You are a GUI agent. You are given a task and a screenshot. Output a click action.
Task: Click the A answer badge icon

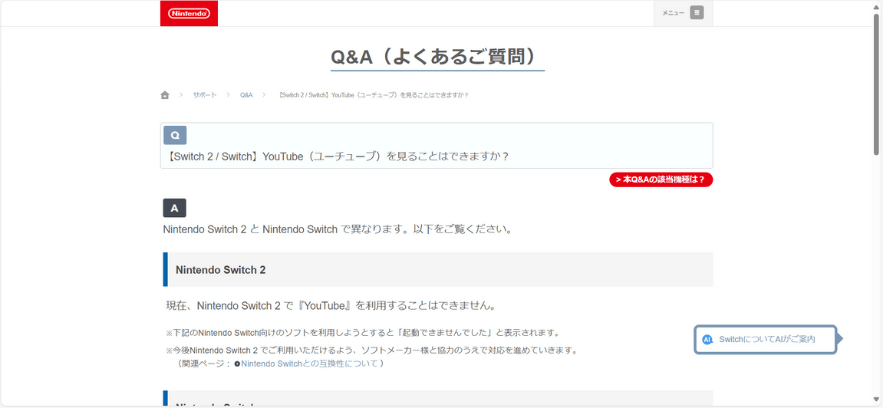pyautogui.click(x=175, y=208)
